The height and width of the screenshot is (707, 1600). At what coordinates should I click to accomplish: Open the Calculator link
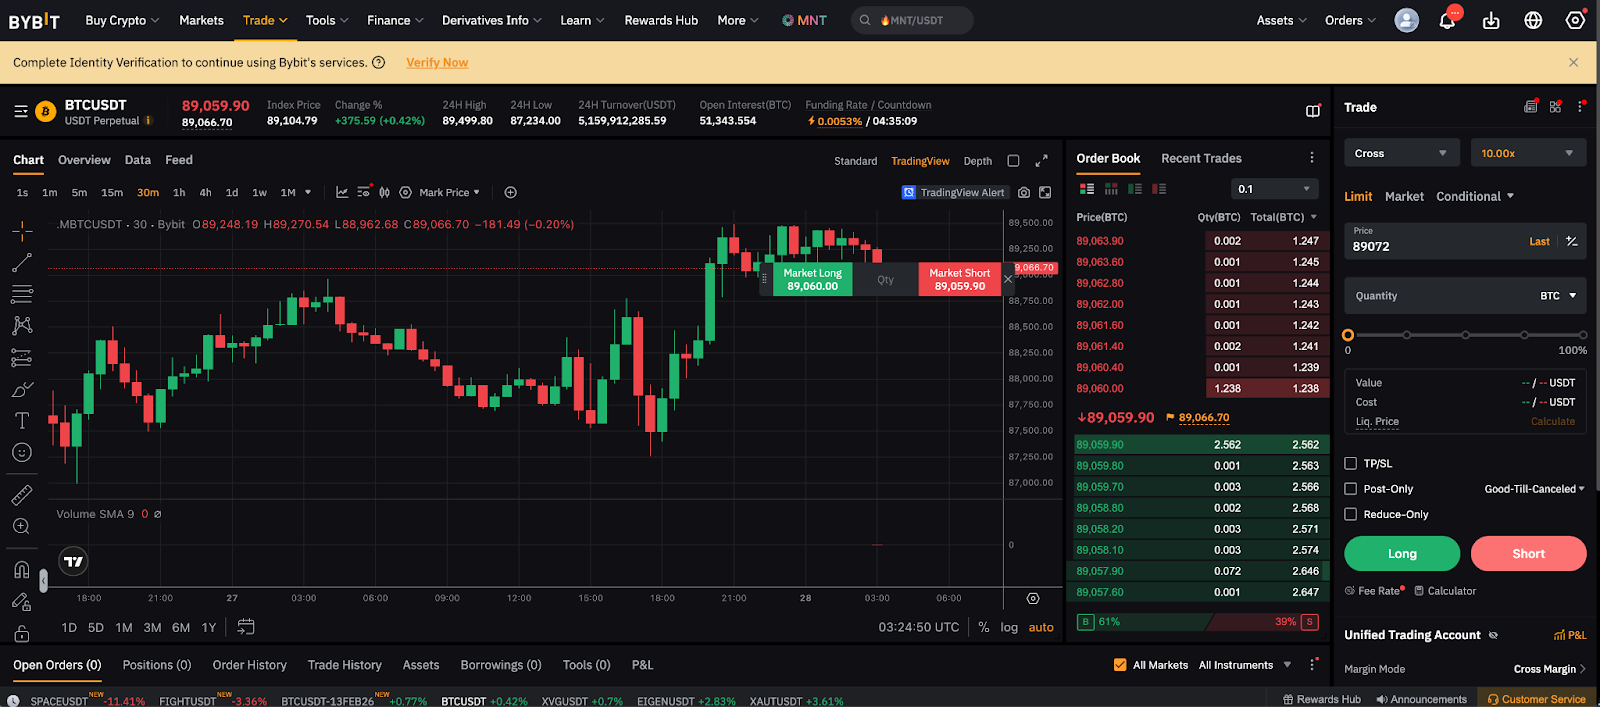click(1445, 591)
